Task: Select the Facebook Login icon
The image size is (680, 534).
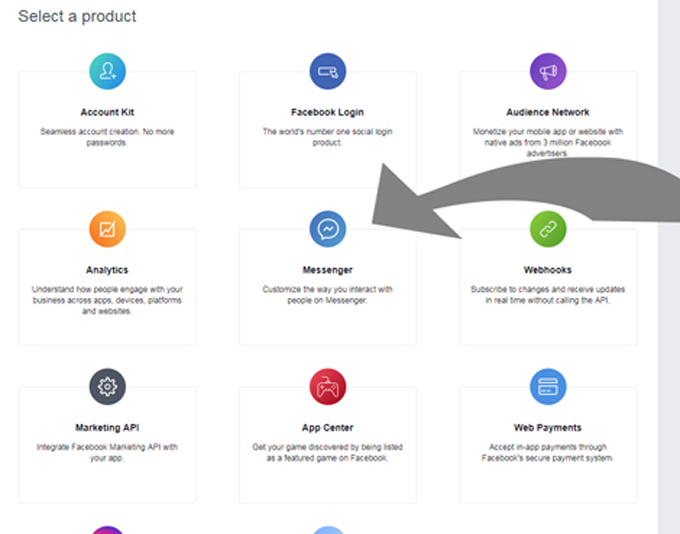Action: pyautogui.click(x=328, y=71)
